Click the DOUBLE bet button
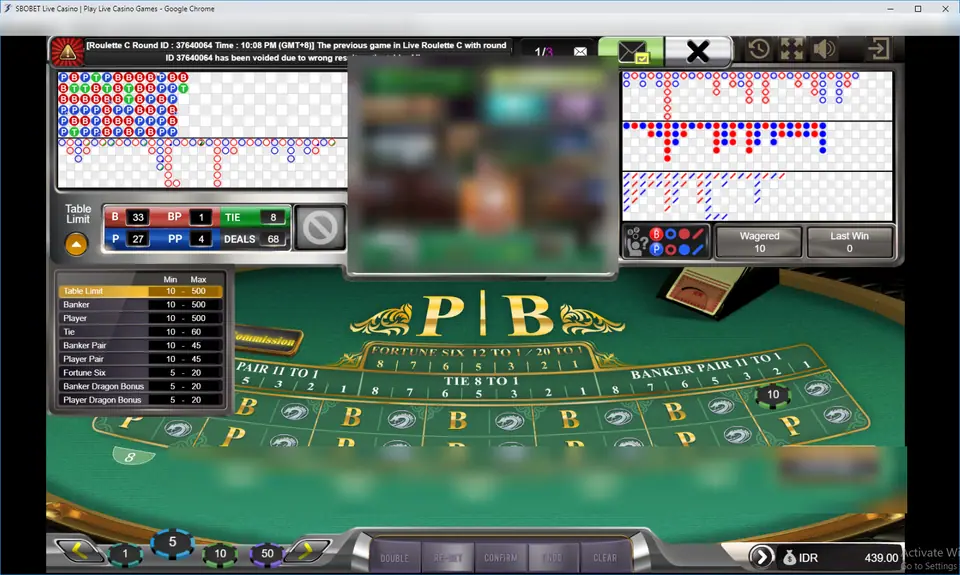Image resolution: width=960 pixels, height=575 pixels. [394, 558]
